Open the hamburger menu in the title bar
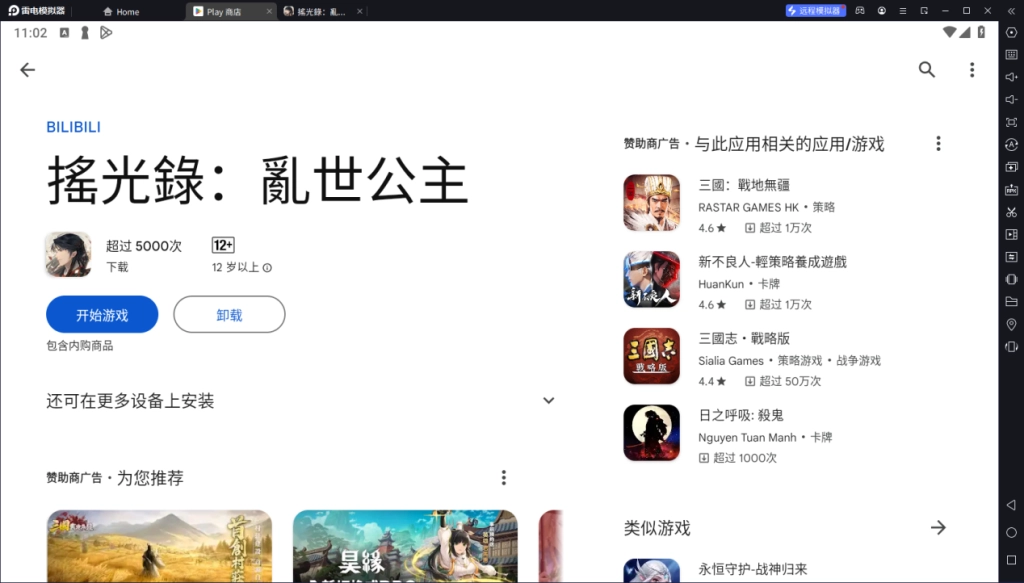Screen dimensions: 1024x583 [903, 10]
